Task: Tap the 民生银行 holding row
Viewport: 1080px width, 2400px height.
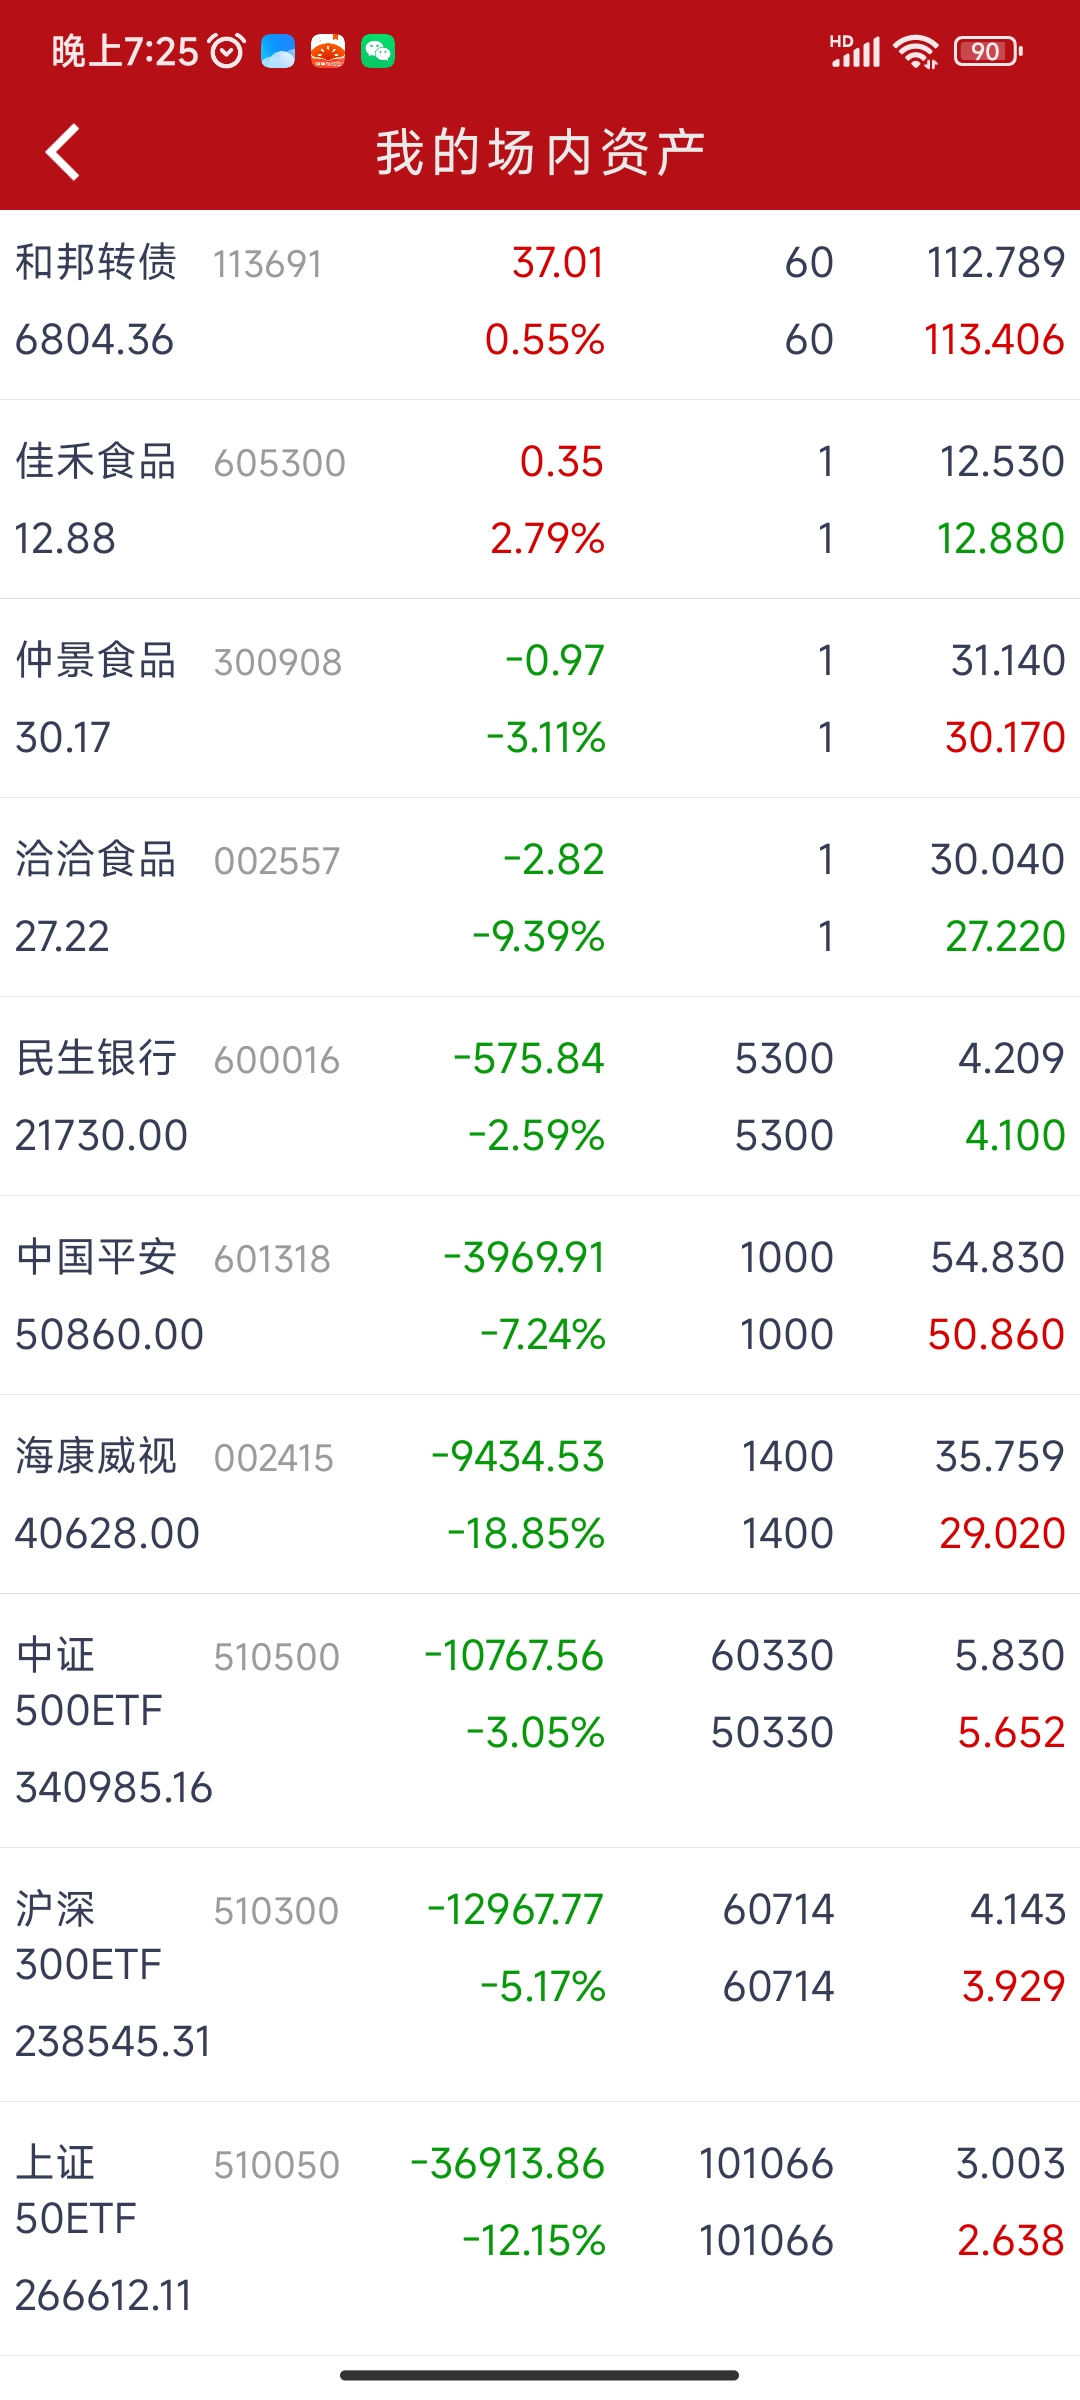Action: (x=540, y=1097)
